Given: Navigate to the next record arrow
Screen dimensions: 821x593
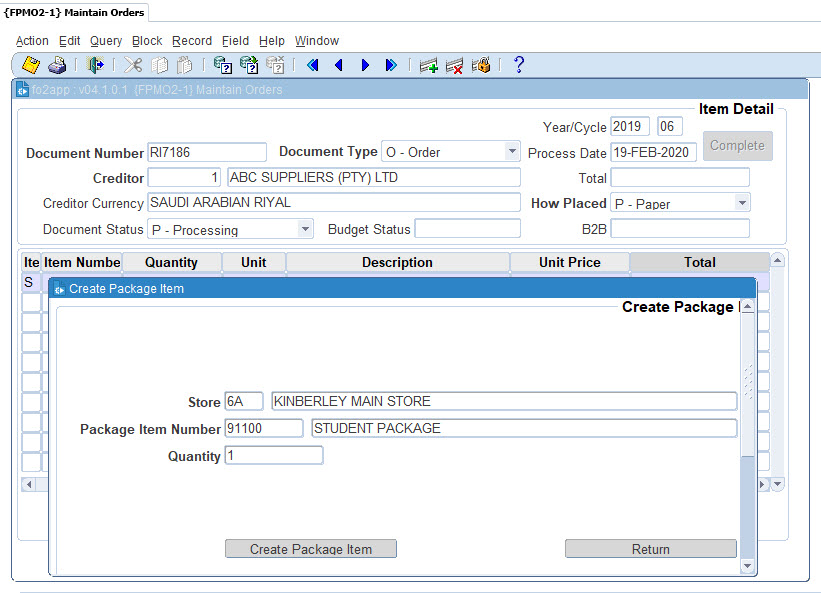Looking at the screenshot, I should tap(365, 64).
